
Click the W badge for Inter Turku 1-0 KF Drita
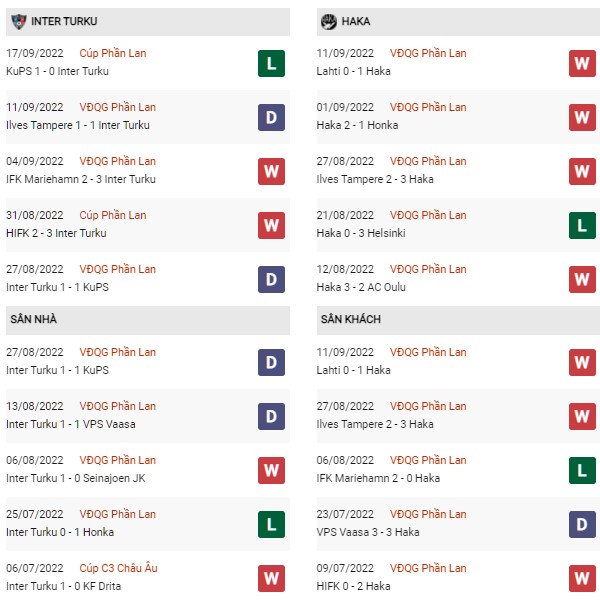[x=271, y=578]
